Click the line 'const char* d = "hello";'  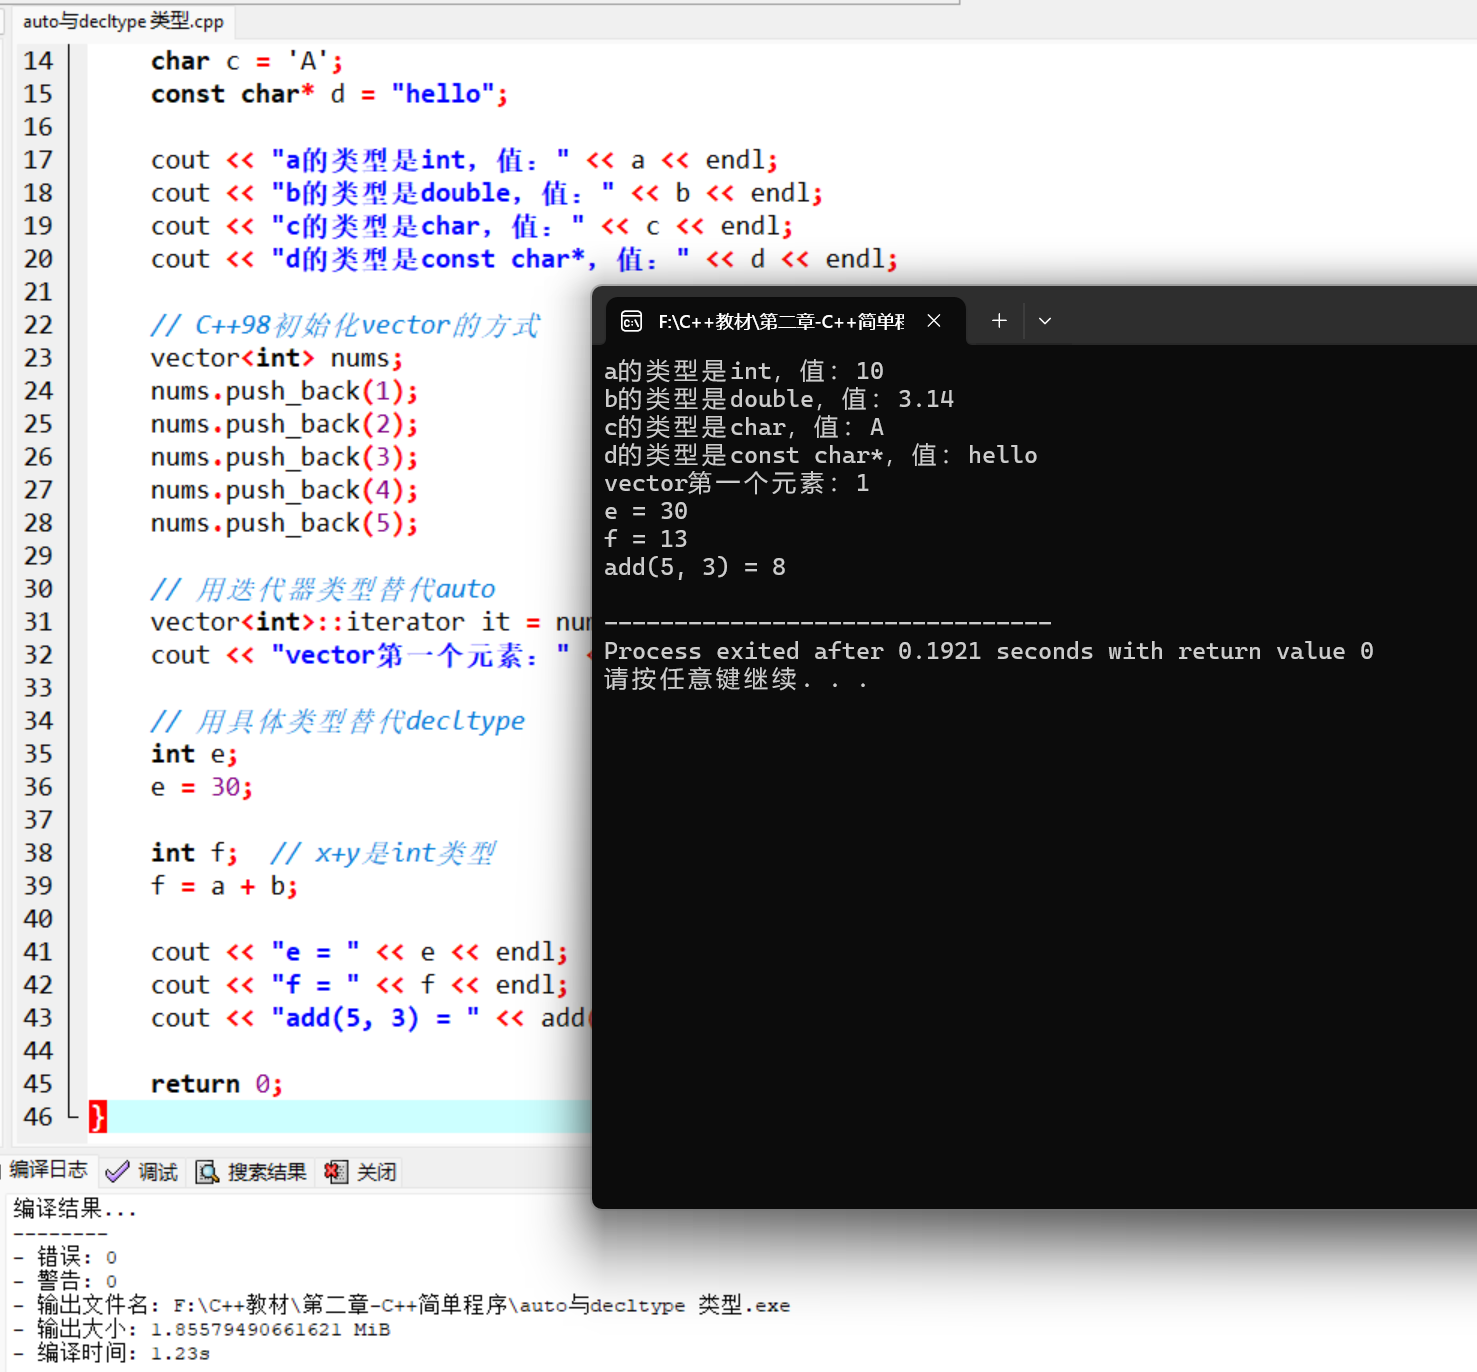tap(330, 94)
